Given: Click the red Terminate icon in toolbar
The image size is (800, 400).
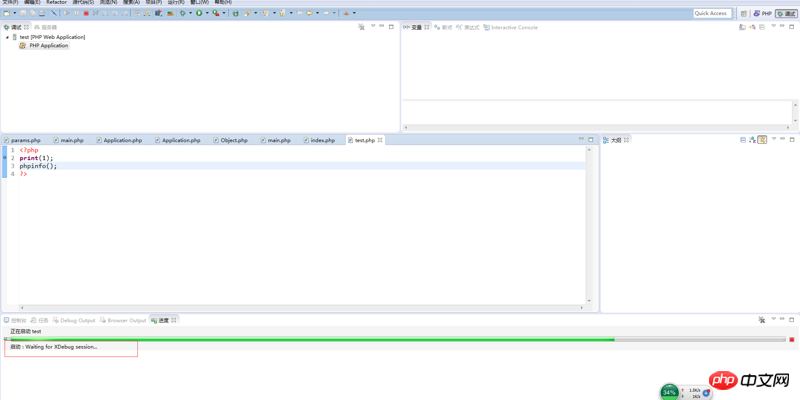Looking at the screenshot, I should pyautogui.click(x=86, y=13).
